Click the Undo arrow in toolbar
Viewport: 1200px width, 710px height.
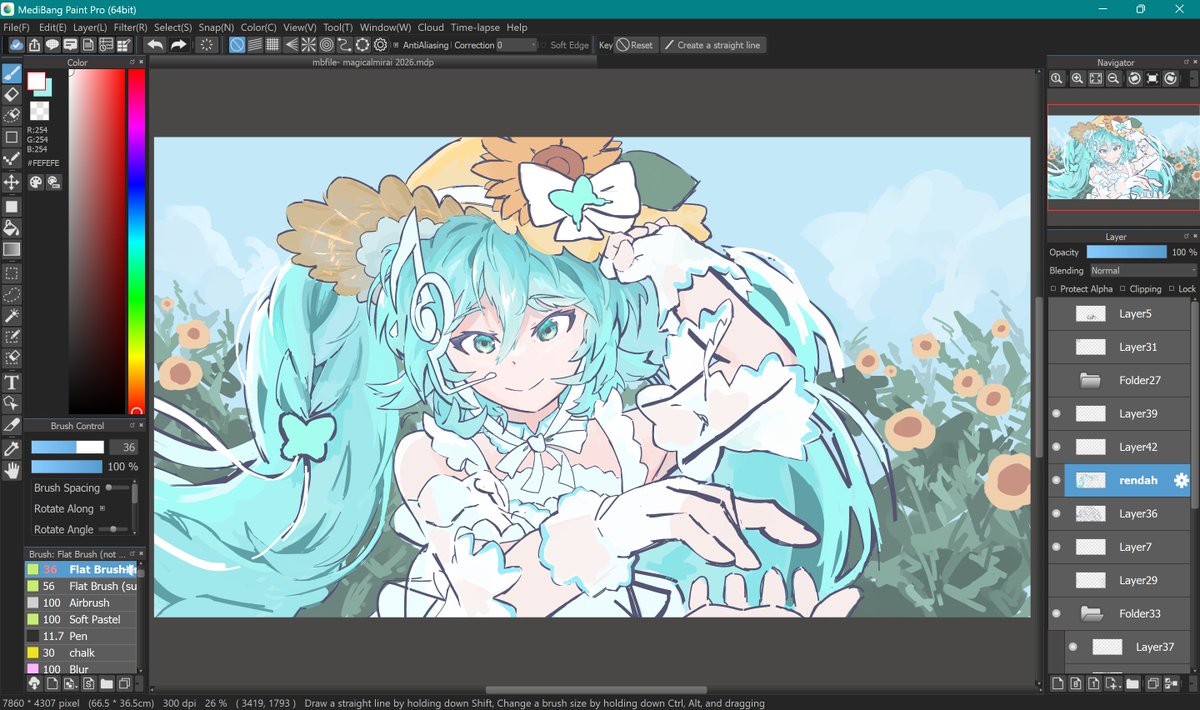click(155, 45)
